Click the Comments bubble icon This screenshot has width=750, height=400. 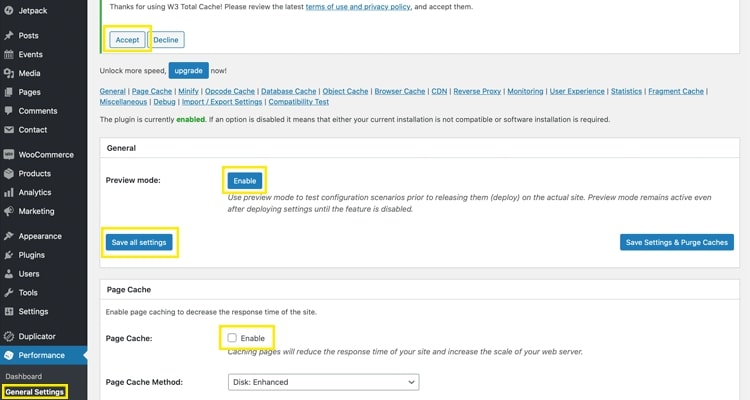[9, 111]
